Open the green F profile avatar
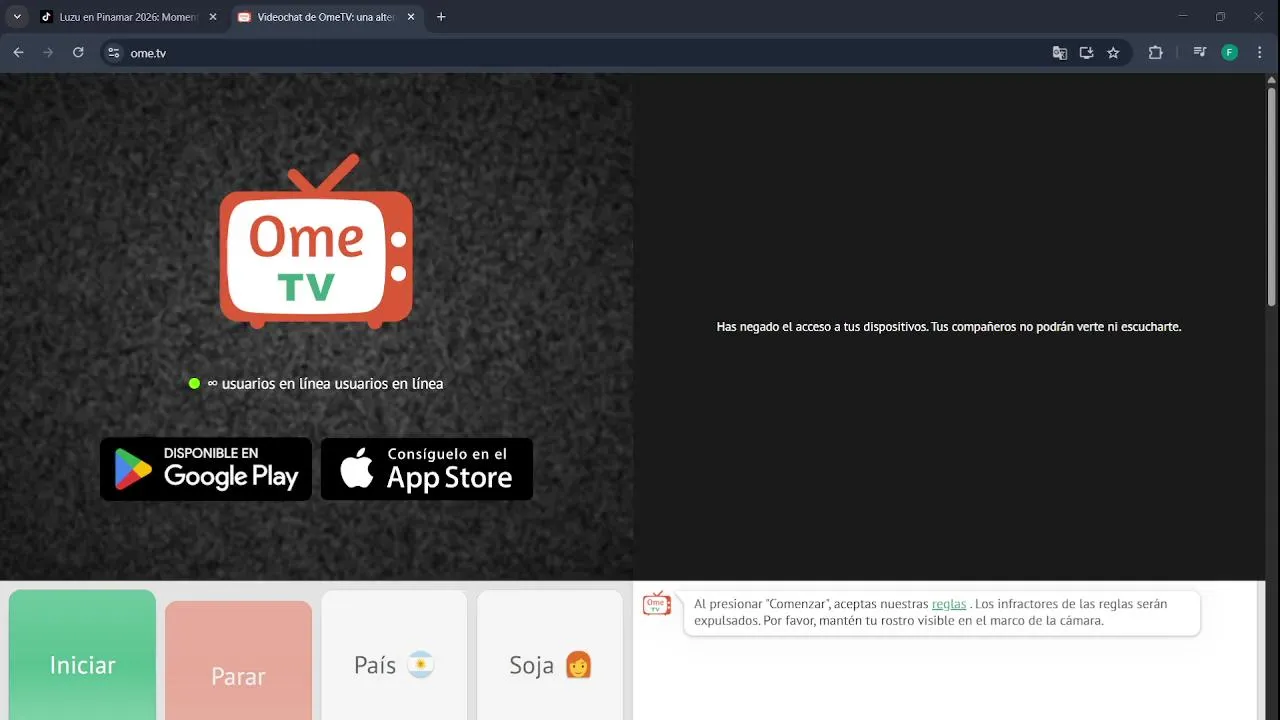1280x720 pixels. (x=1230, y=53)
